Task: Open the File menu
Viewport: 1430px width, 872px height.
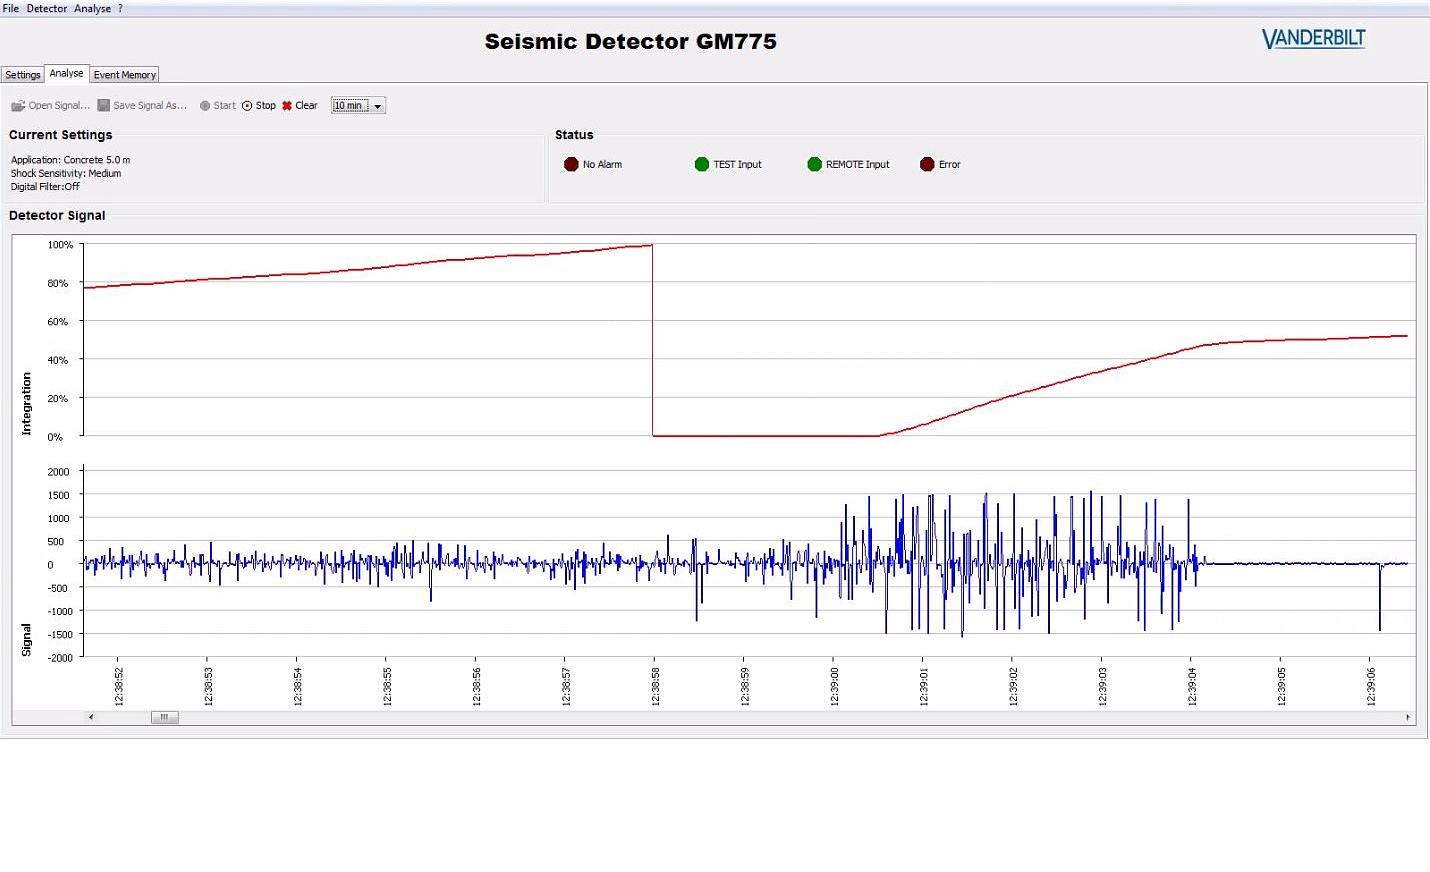Action: coord(11,8)
